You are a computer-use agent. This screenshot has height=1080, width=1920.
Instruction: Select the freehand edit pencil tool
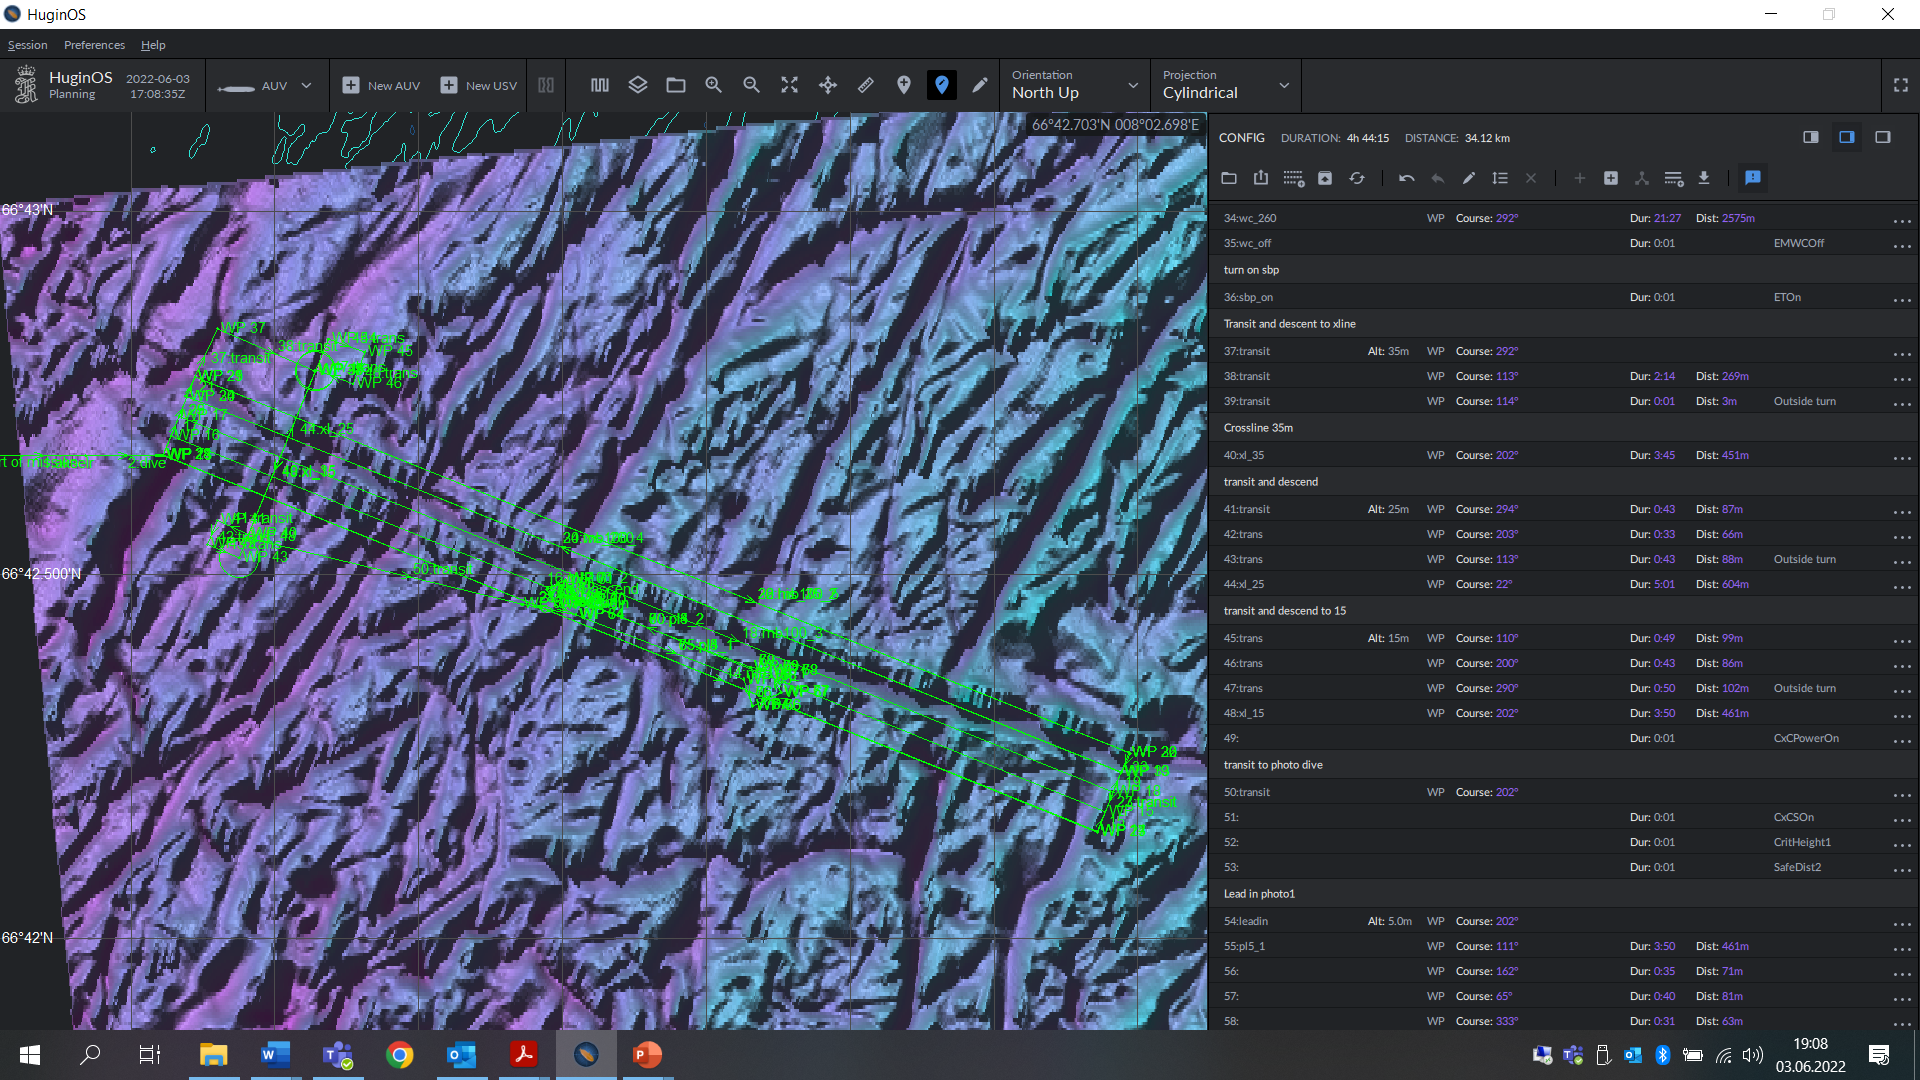point(979,85)
